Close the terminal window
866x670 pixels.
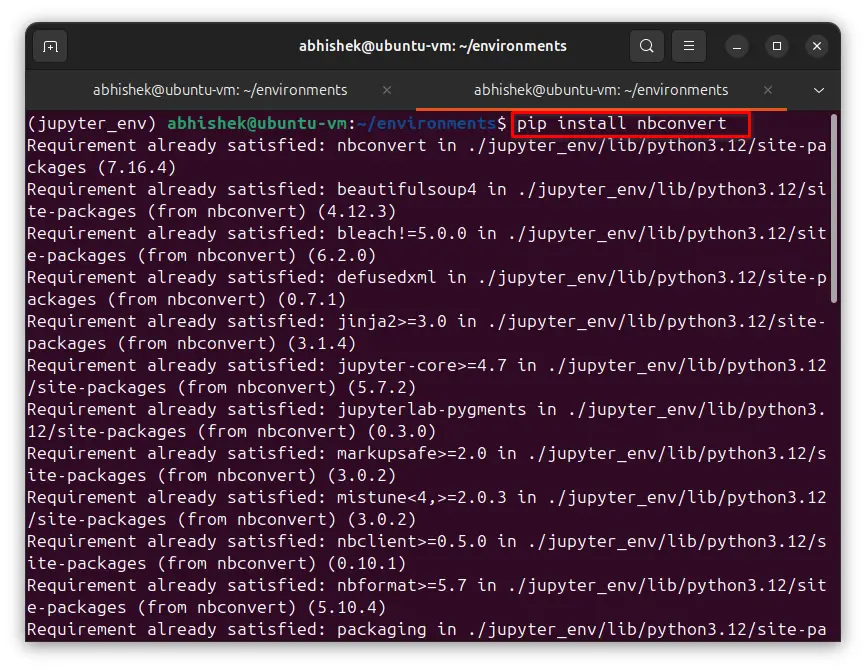[816, 46]
